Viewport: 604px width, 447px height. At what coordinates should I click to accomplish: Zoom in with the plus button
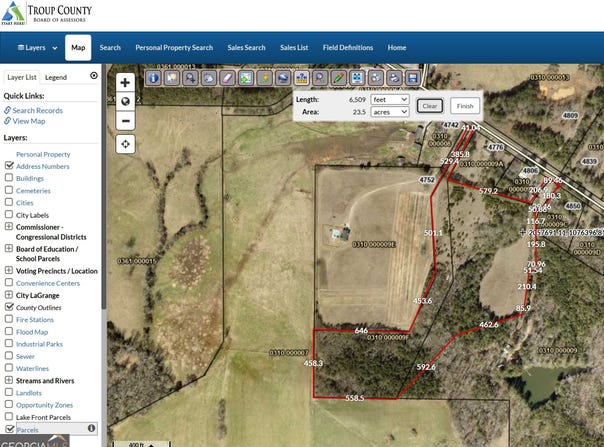[x=125, y=82]
